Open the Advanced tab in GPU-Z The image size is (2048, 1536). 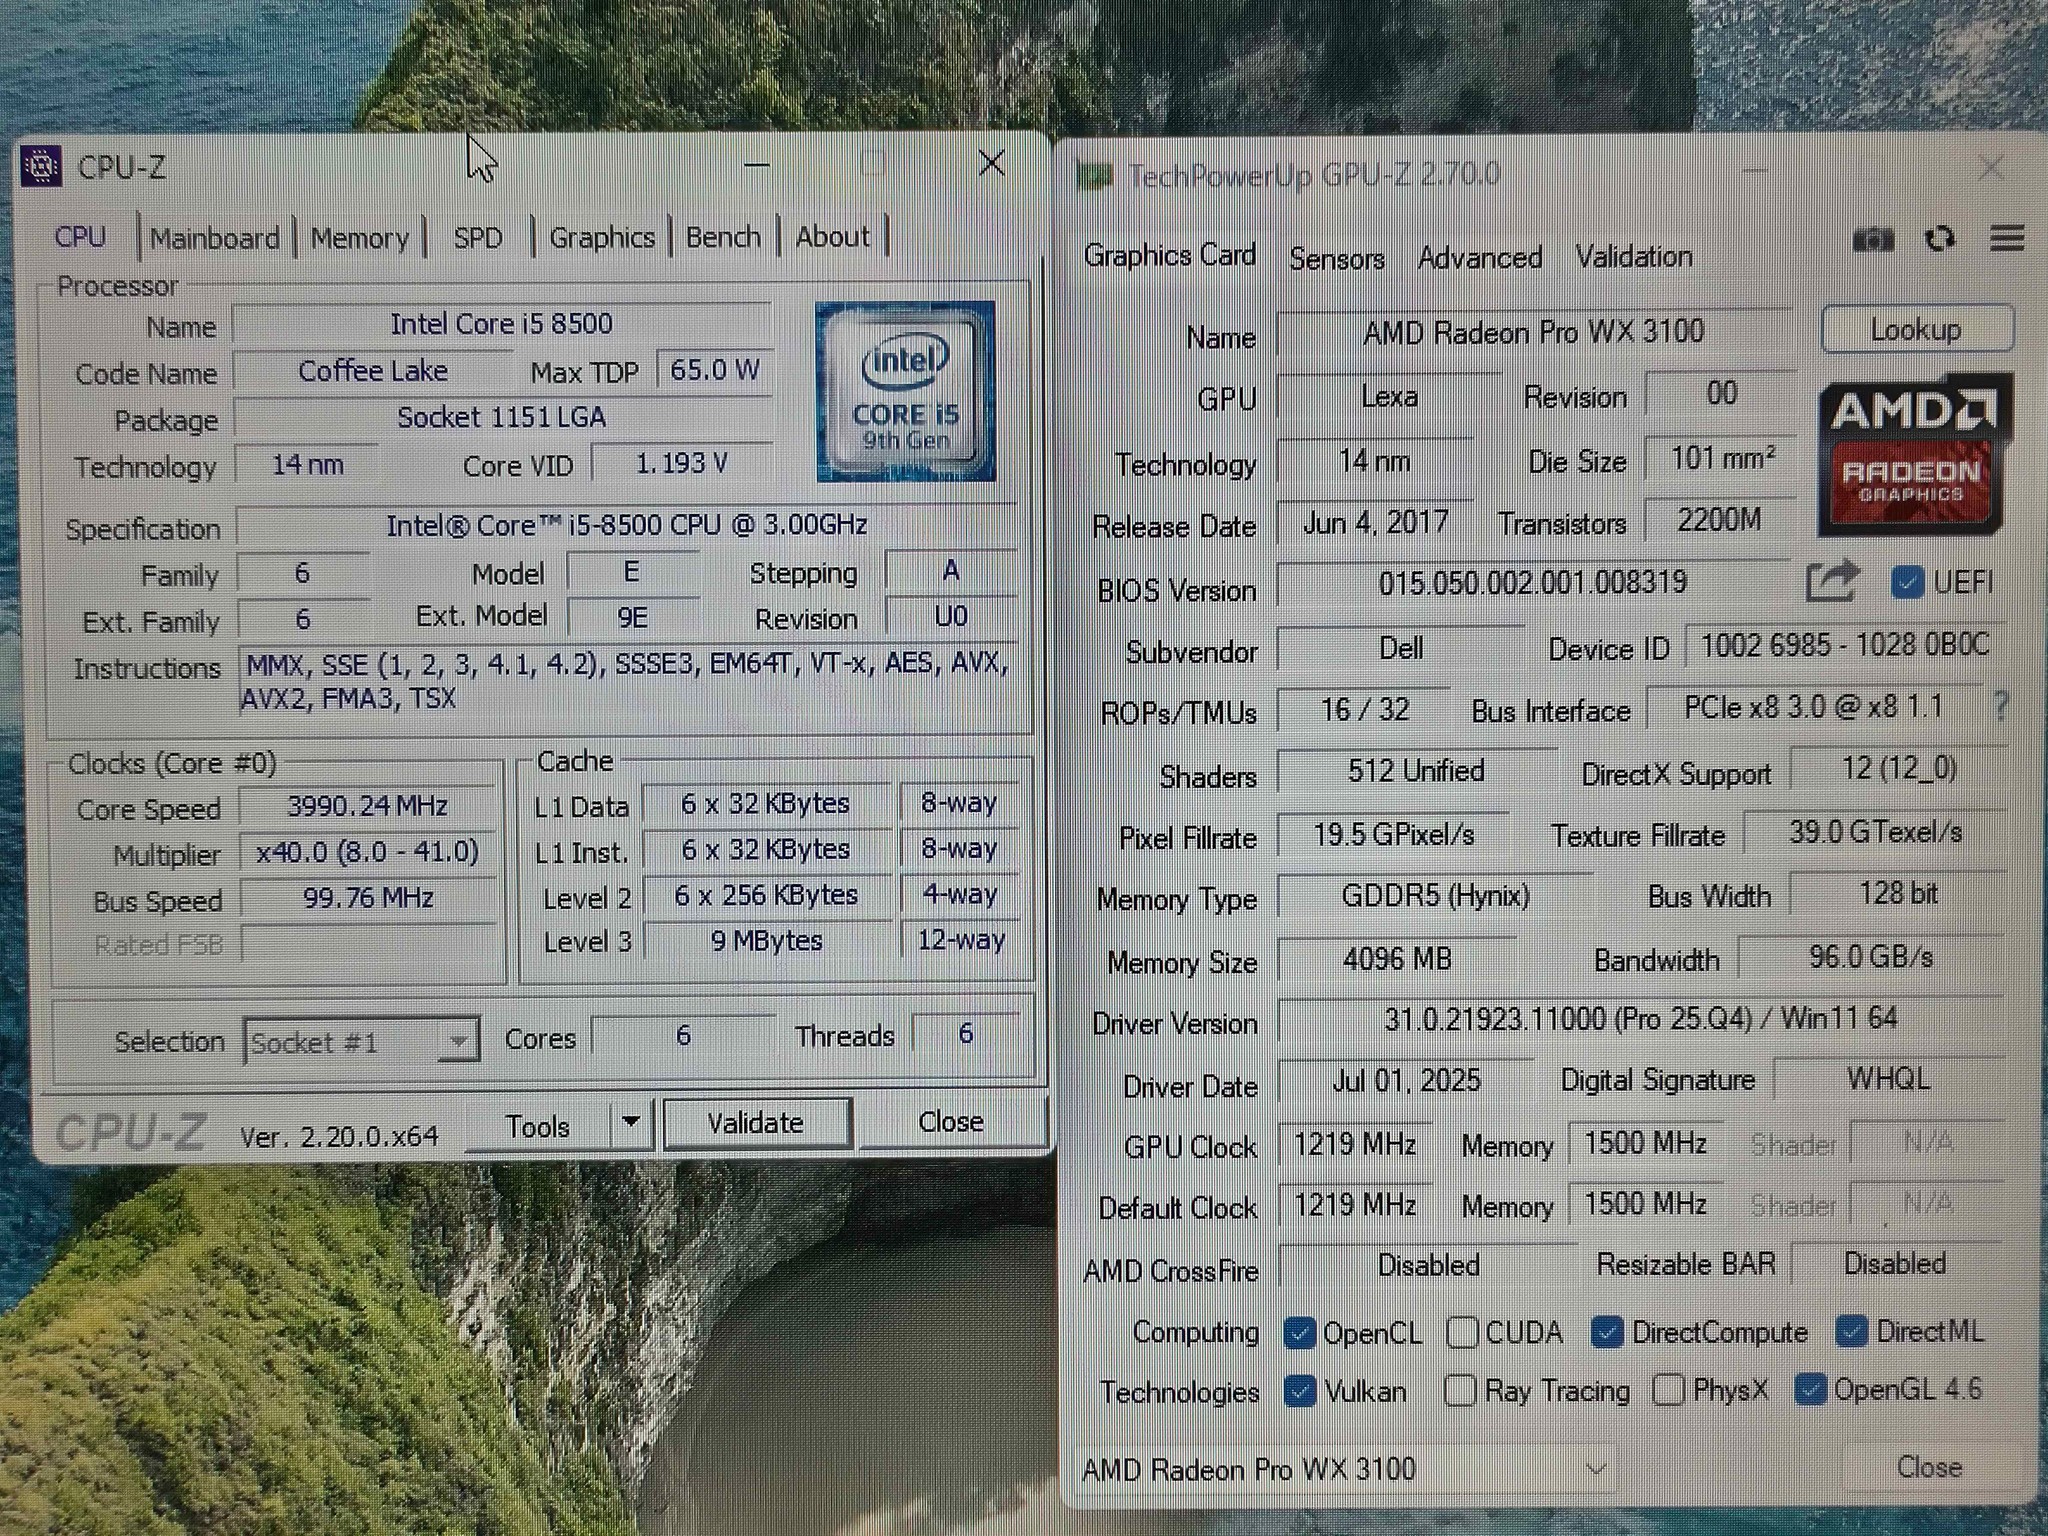1480,258
